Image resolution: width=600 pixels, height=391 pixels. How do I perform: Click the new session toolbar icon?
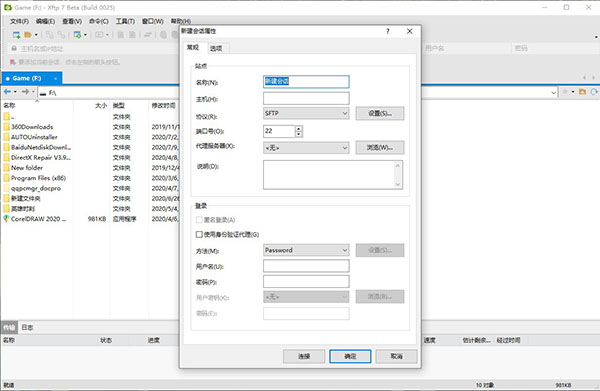[x=16, y=35]
